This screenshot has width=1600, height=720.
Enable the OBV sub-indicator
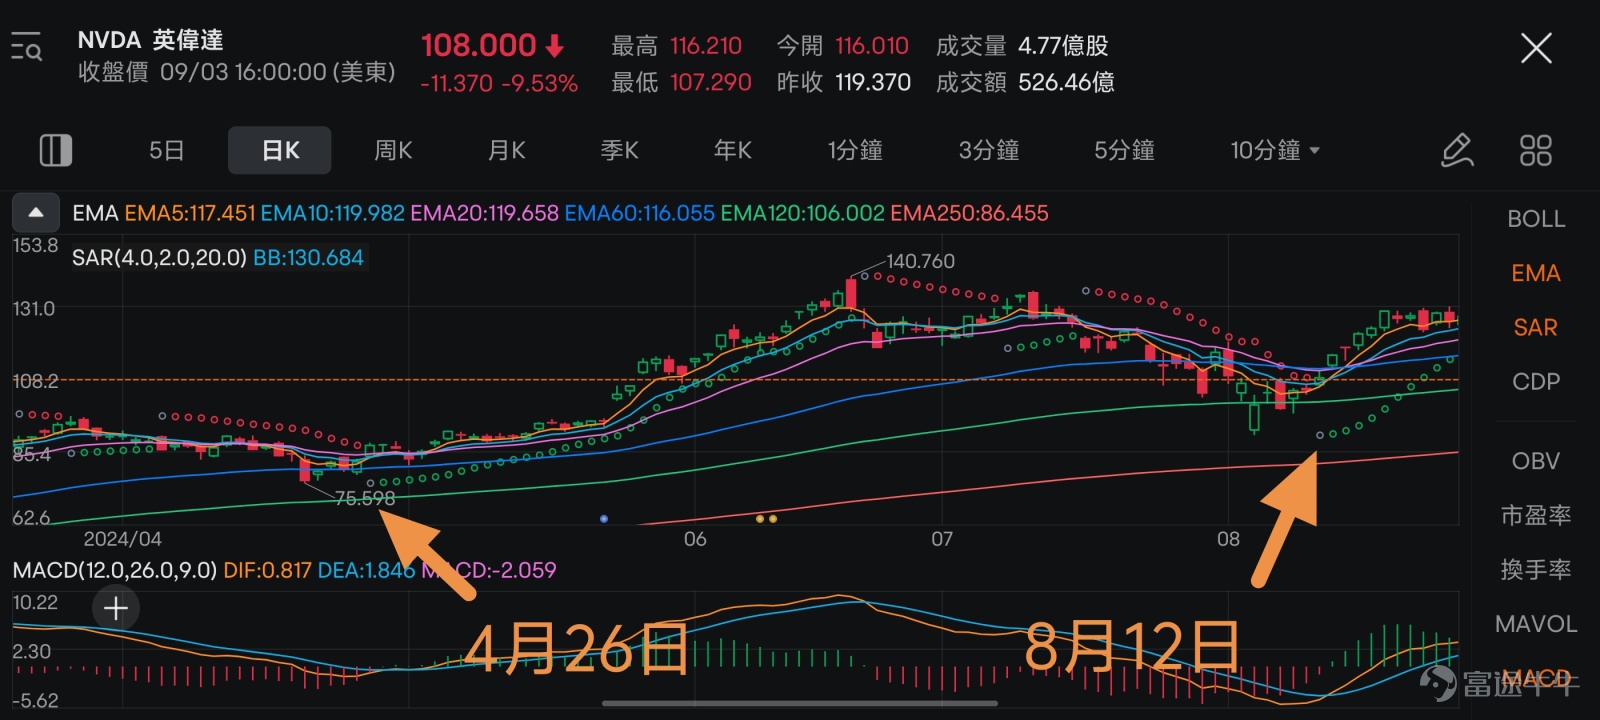(x=1536, y=461)
